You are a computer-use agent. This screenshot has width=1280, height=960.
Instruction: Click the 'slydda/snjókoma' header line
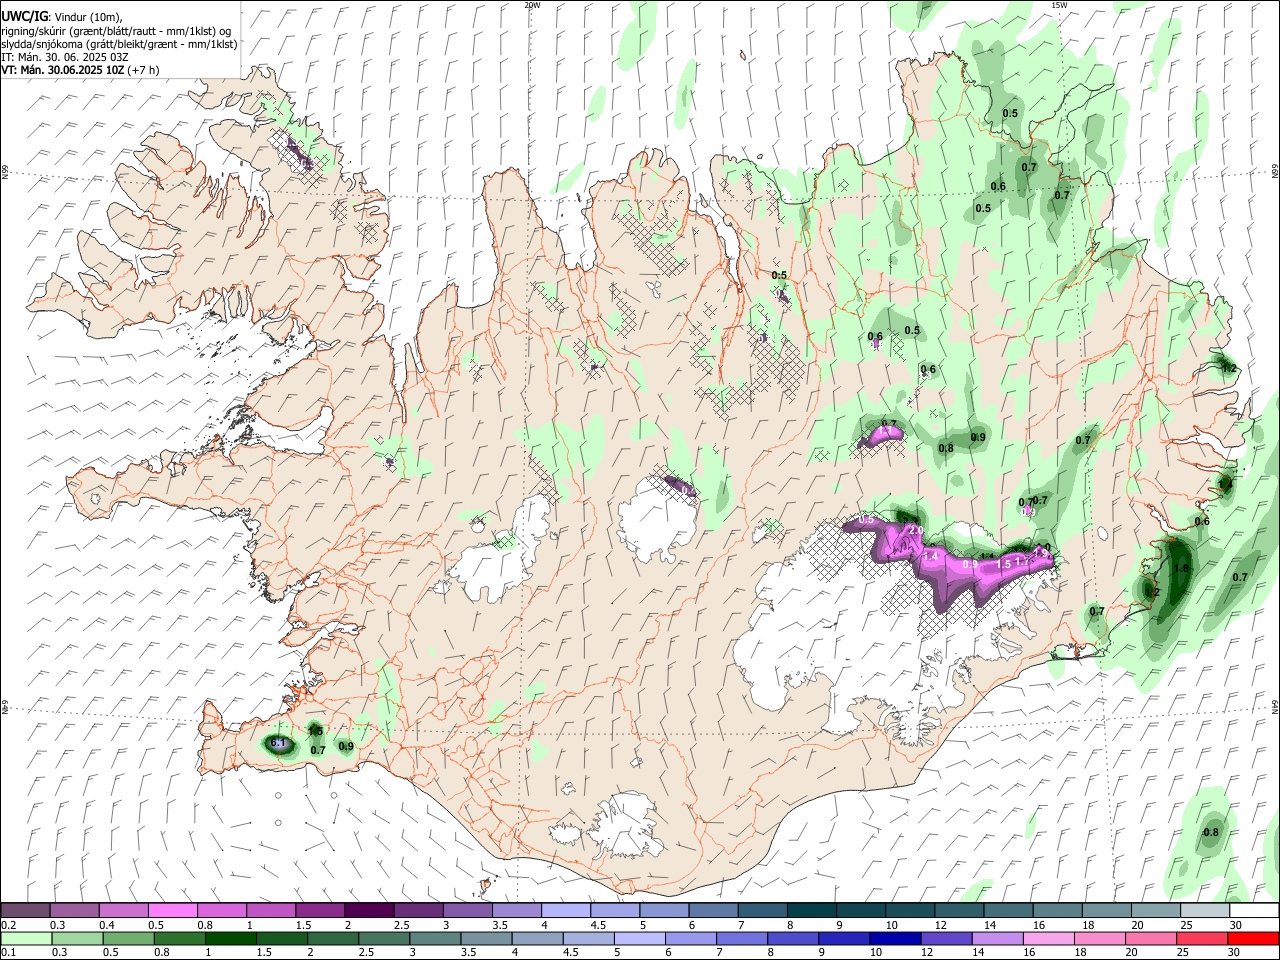(119, 44)
